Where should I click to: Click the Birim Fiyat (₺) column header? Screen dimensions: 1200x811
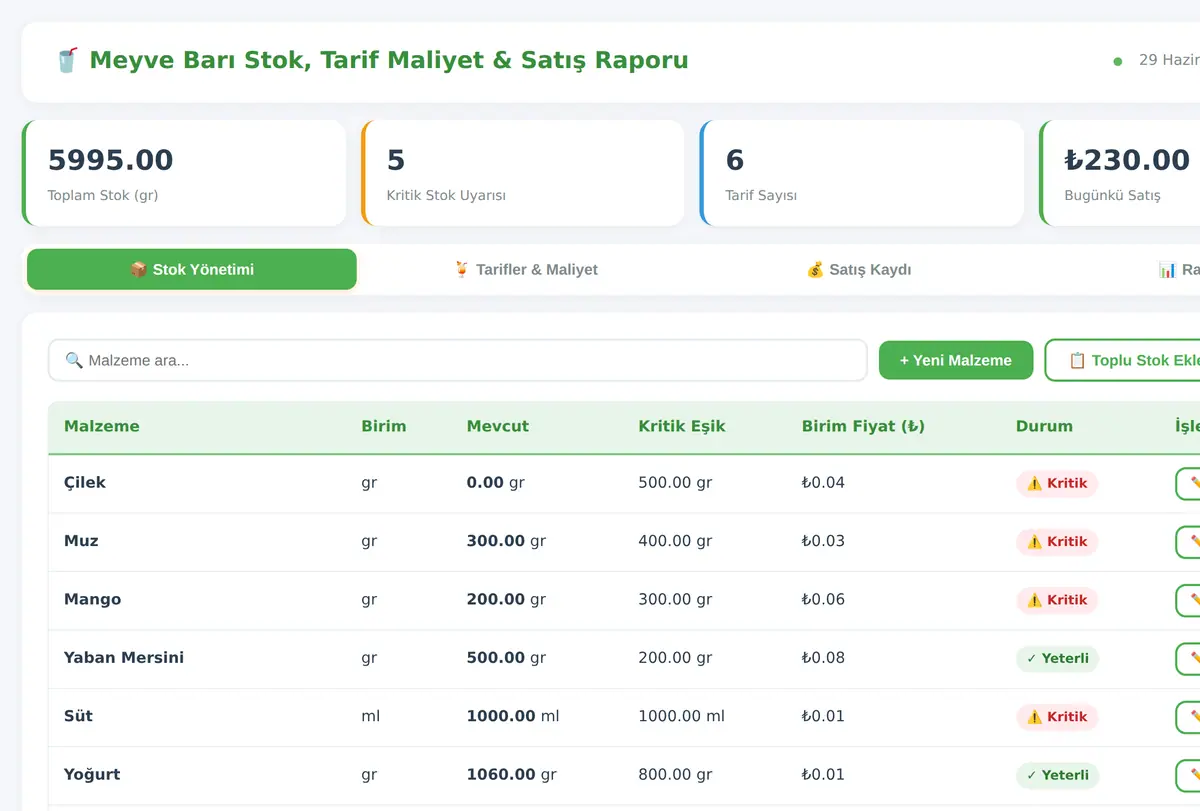(x=863, y=426)
